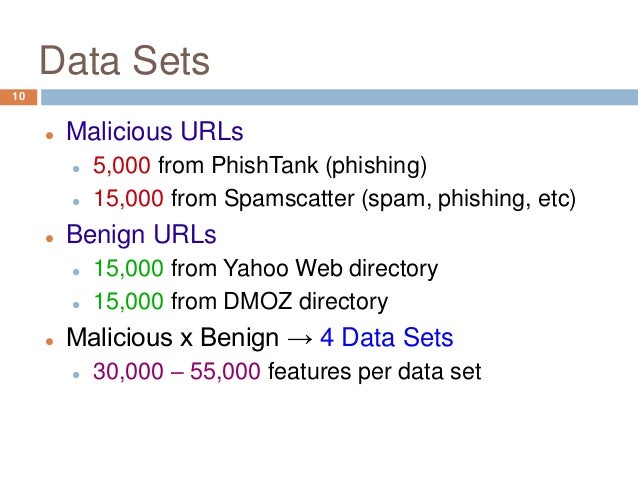The width and height of the screenshot is (638, 479).
Task: Click the sub-bullet before 30,000 – 55,000
Action: pos(77,373)
